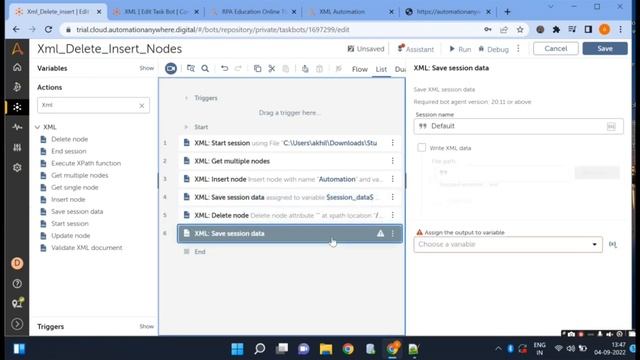Redo the last action

[238, 69]
